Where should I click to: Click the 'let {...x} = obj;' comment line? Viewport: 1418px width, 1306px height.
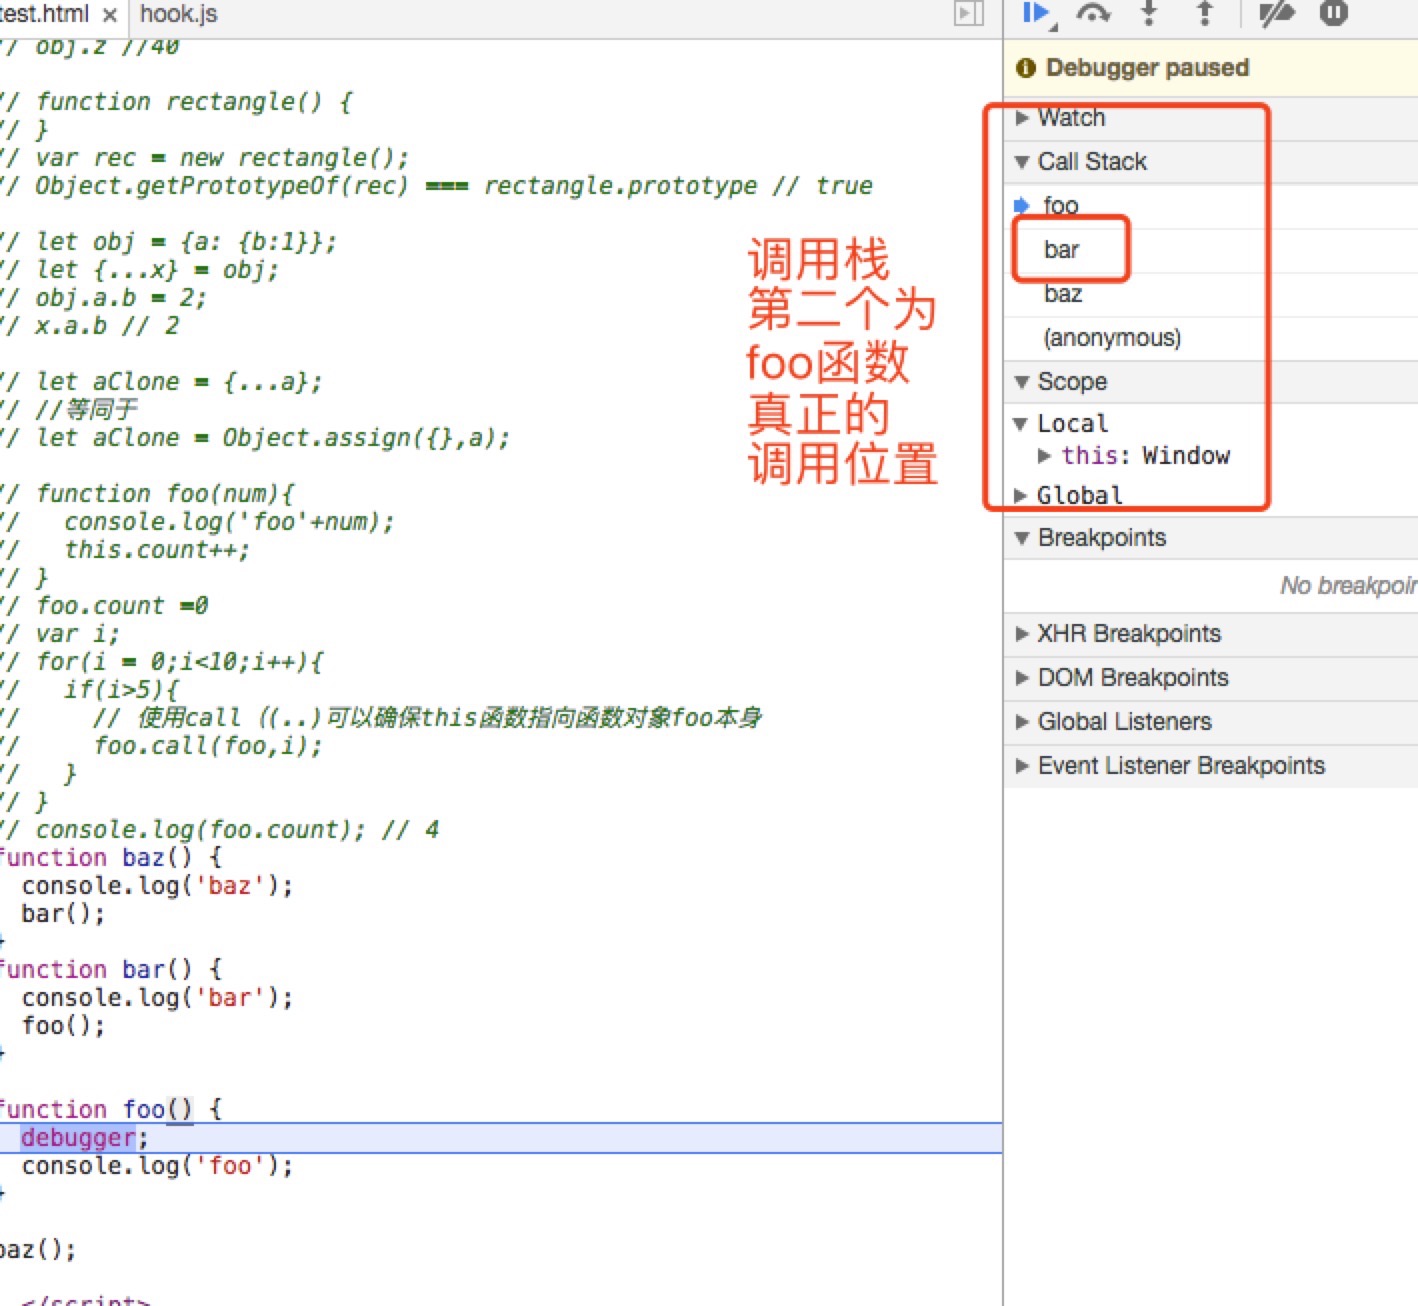pos(140,270)
